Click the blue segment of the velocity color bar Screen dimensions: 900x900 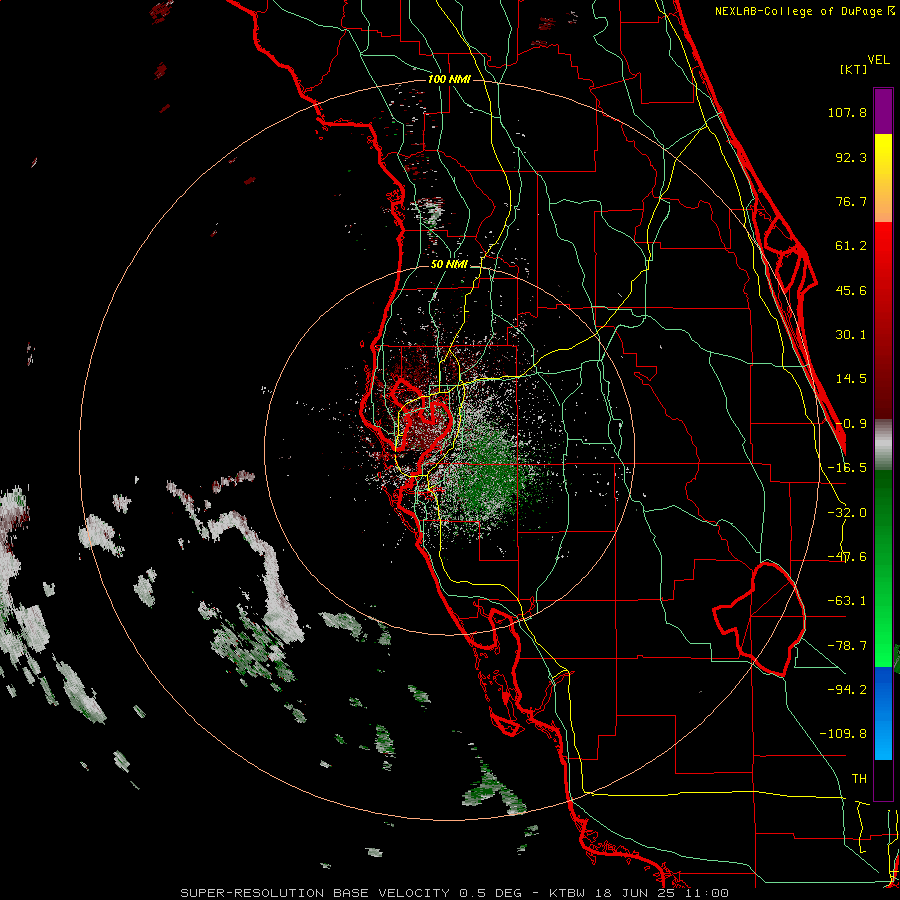click(883, 713)
